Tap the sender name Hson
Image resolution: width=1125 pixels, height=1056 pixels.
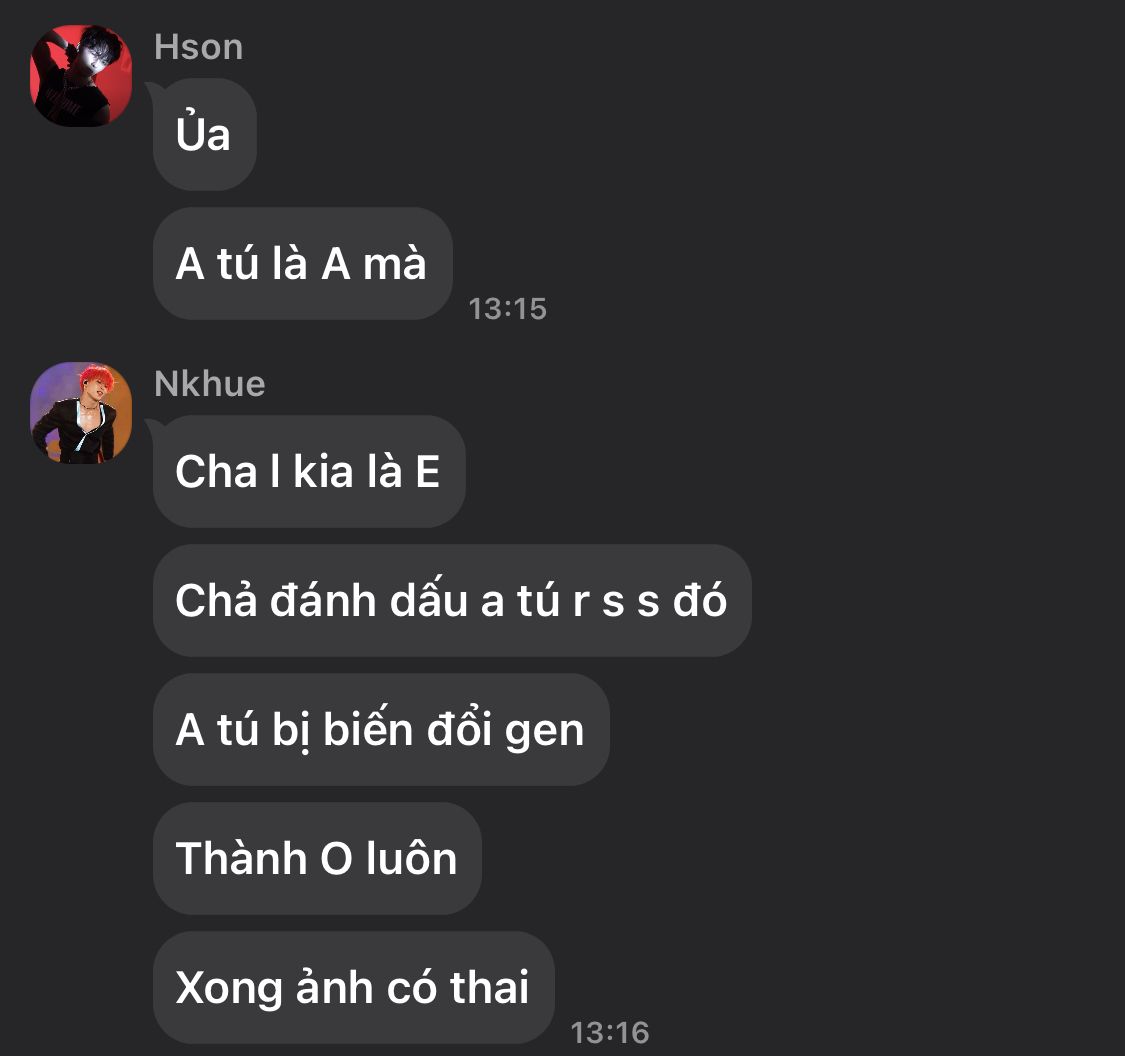[x=199, y=47]
